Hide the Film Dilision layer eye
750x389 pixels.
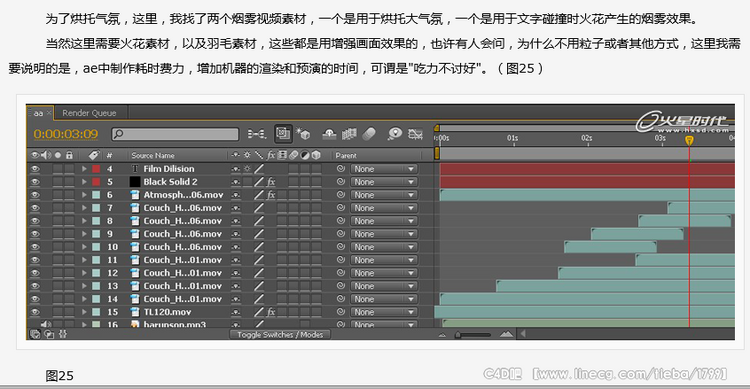(x=35, y=169)
